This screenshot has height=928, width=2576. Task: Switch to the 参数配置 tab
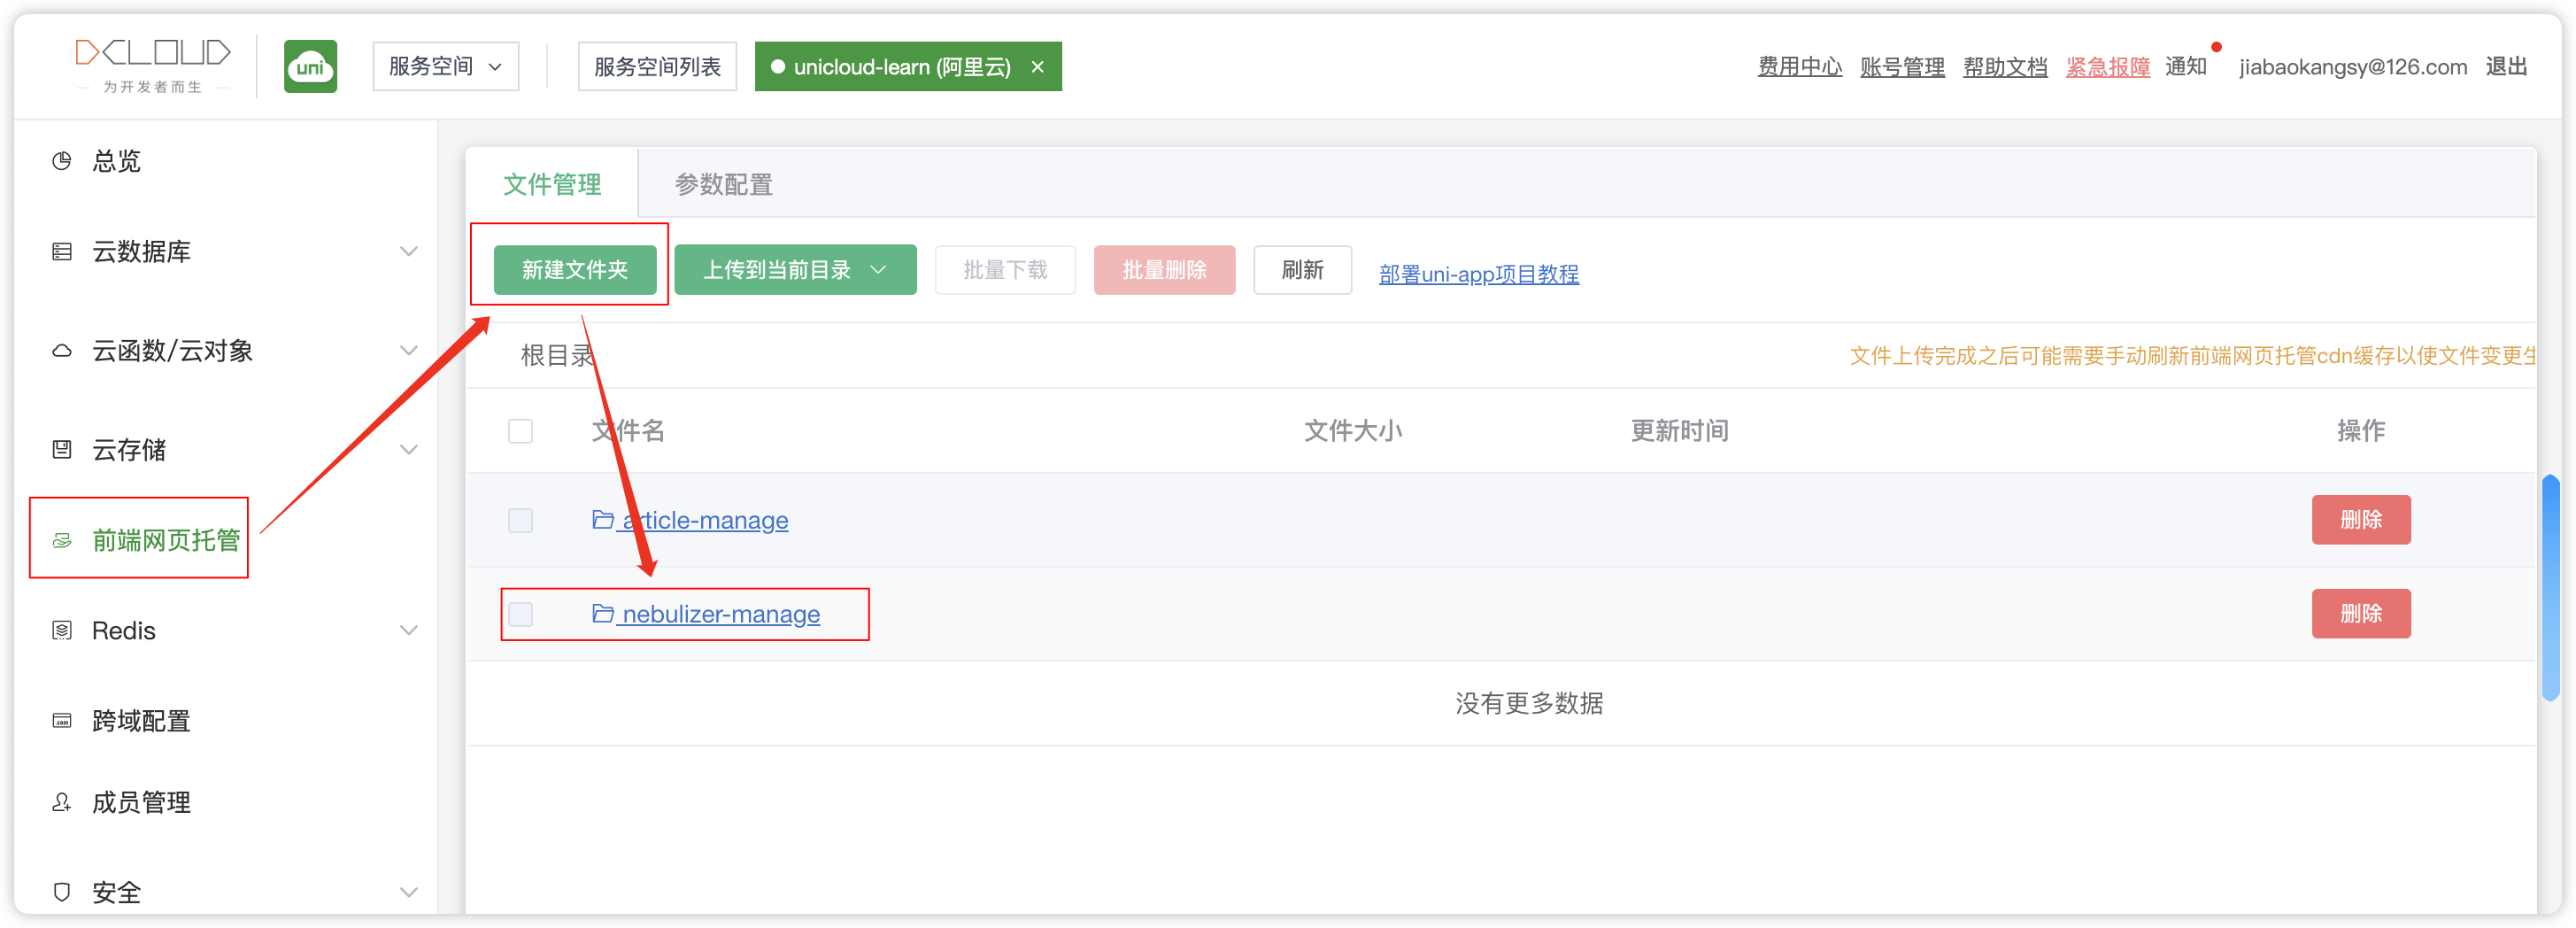723,185
